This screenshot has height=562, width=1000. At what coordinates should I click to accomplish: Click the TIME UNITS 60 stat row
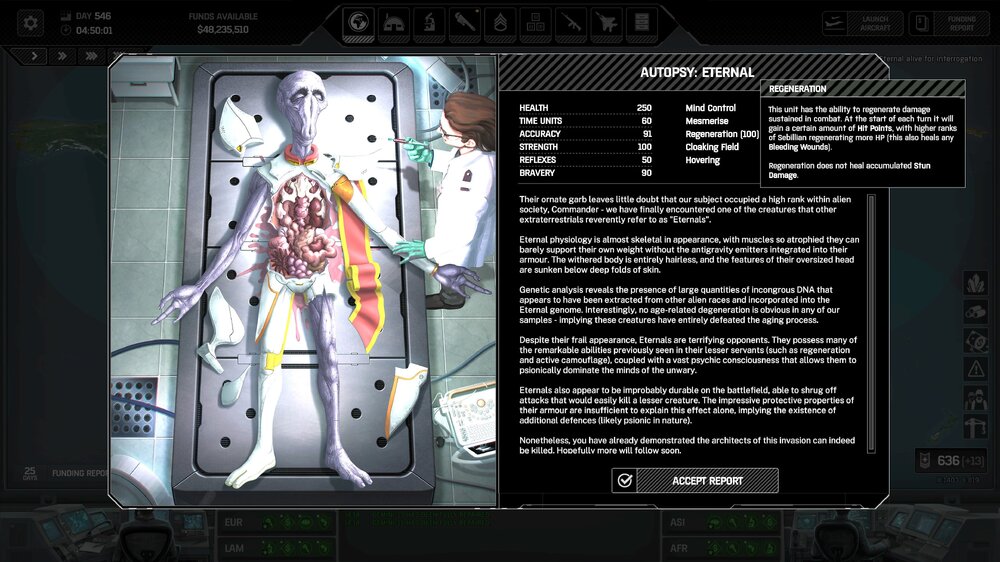point(585,121)
